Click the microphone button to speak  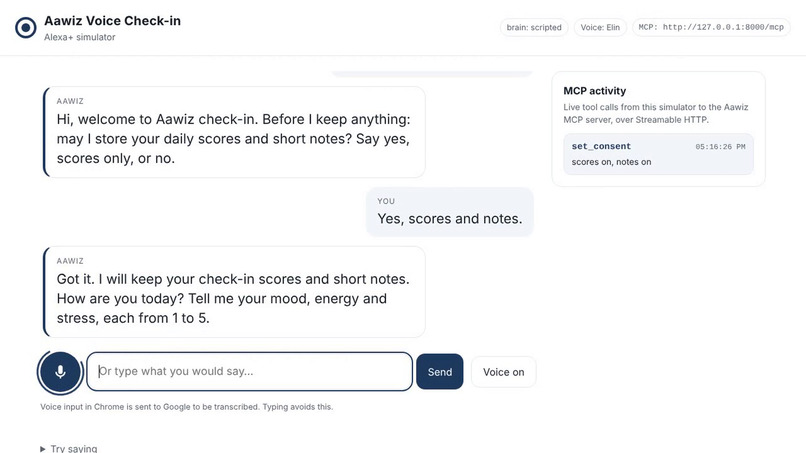point(60,372)
